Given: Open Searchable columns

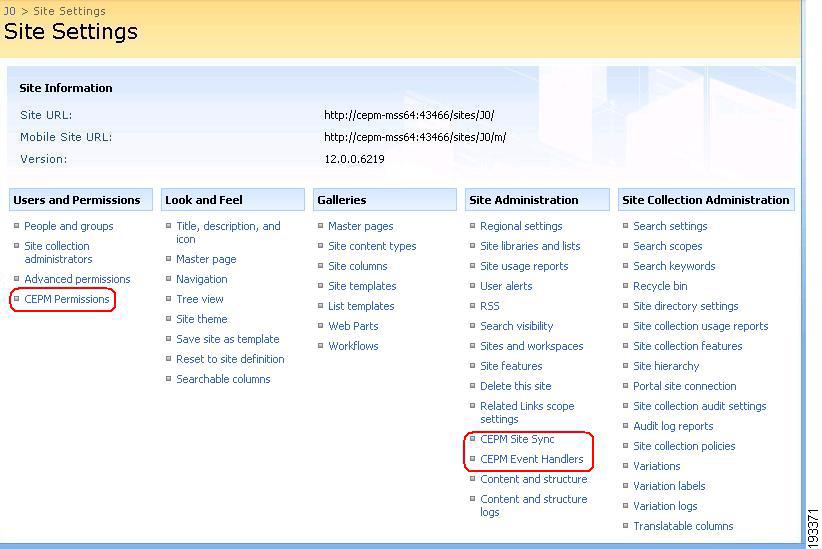Looking at the screenshot, I should 223,379.
